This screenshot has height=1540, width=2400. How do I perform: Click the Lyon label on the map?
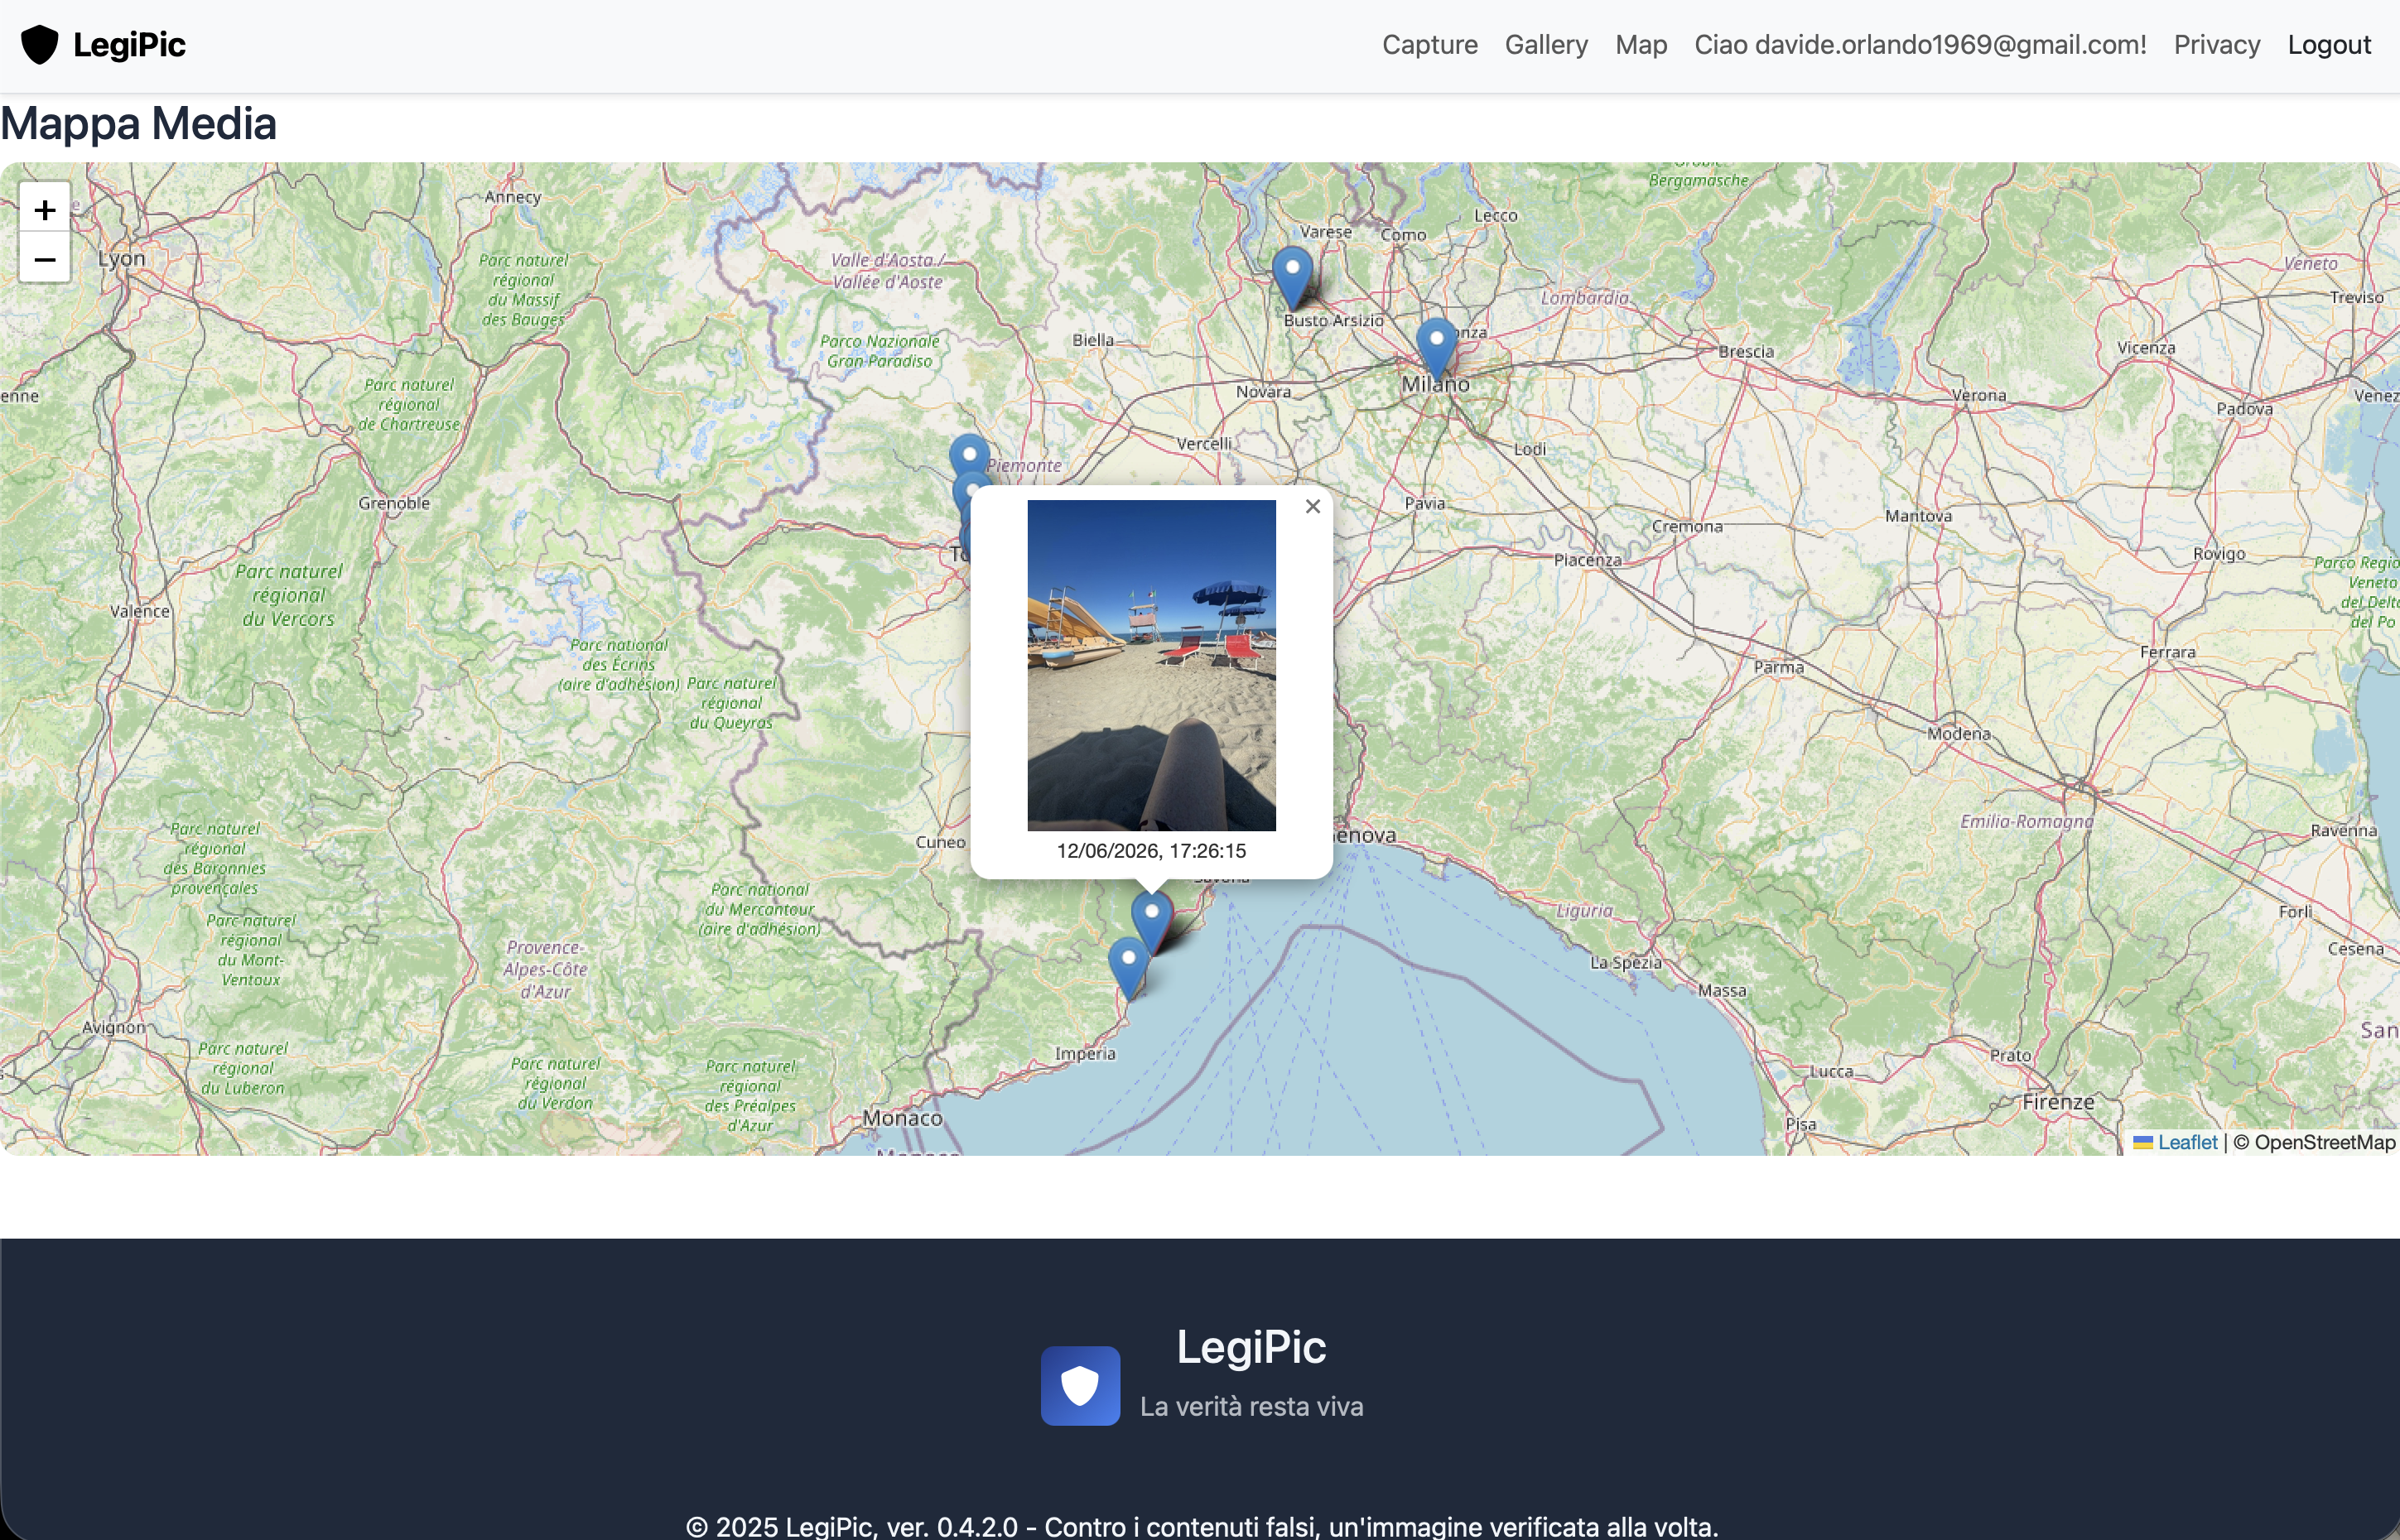(x=122, y=258)
